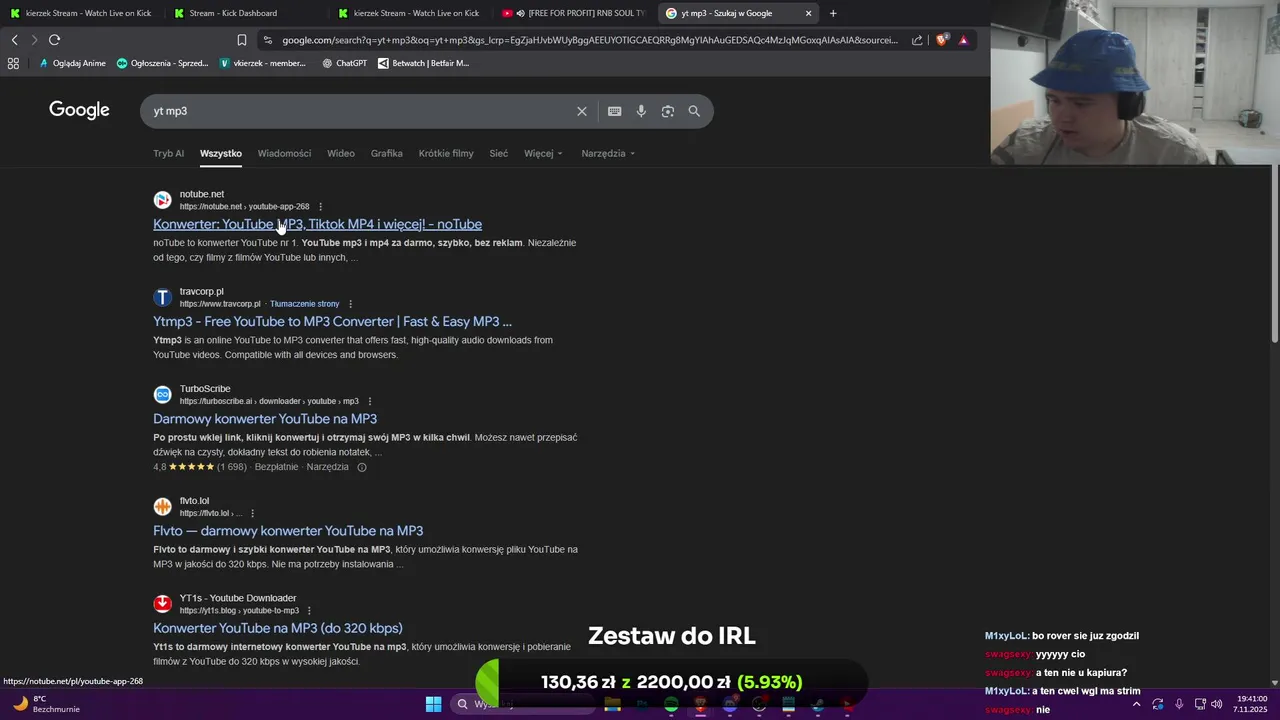Open Konwerter YouTube na MP3 (do 320 kbps)

[278, 628]
